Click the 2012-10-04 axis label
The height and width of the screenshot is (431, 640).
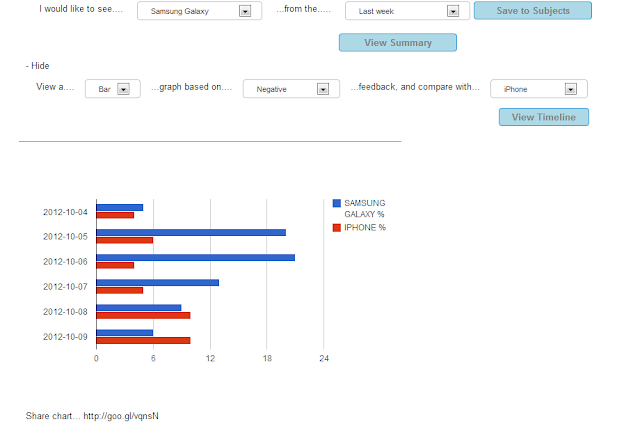point(65,212)
